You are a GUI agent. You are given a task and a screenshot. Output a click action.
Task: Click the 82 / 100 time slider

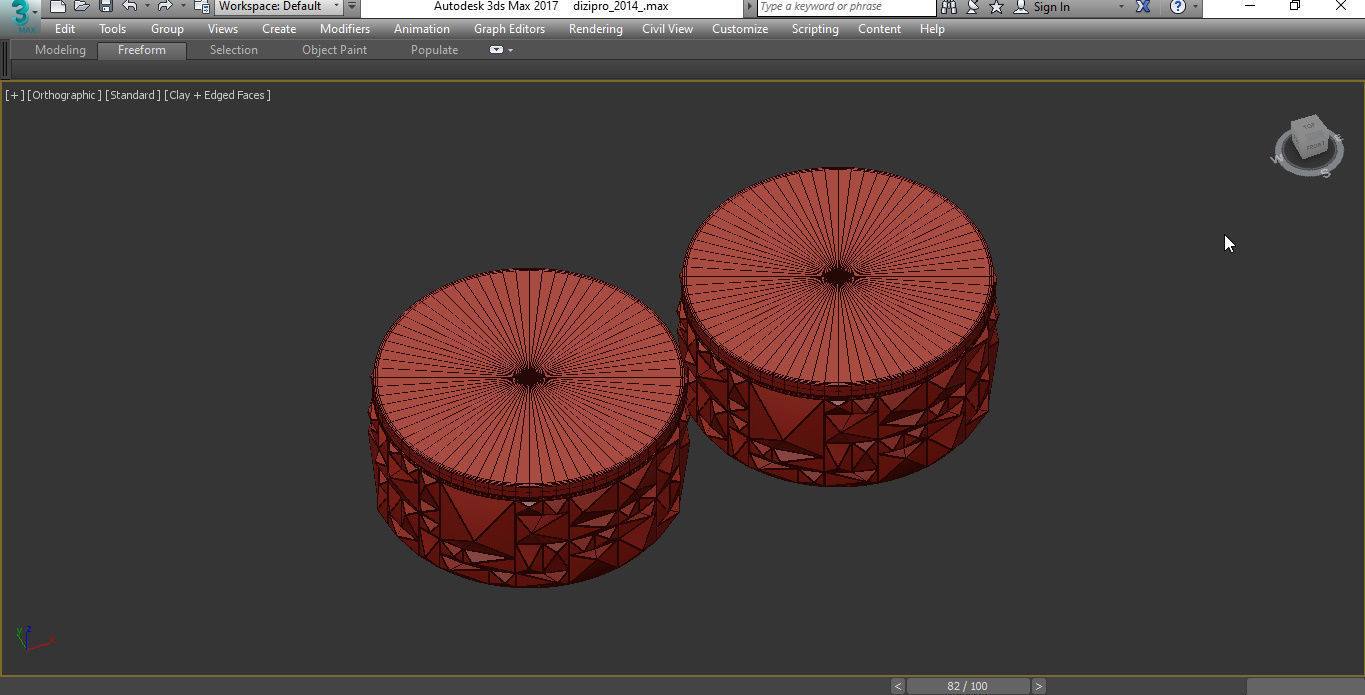(968, 686)
